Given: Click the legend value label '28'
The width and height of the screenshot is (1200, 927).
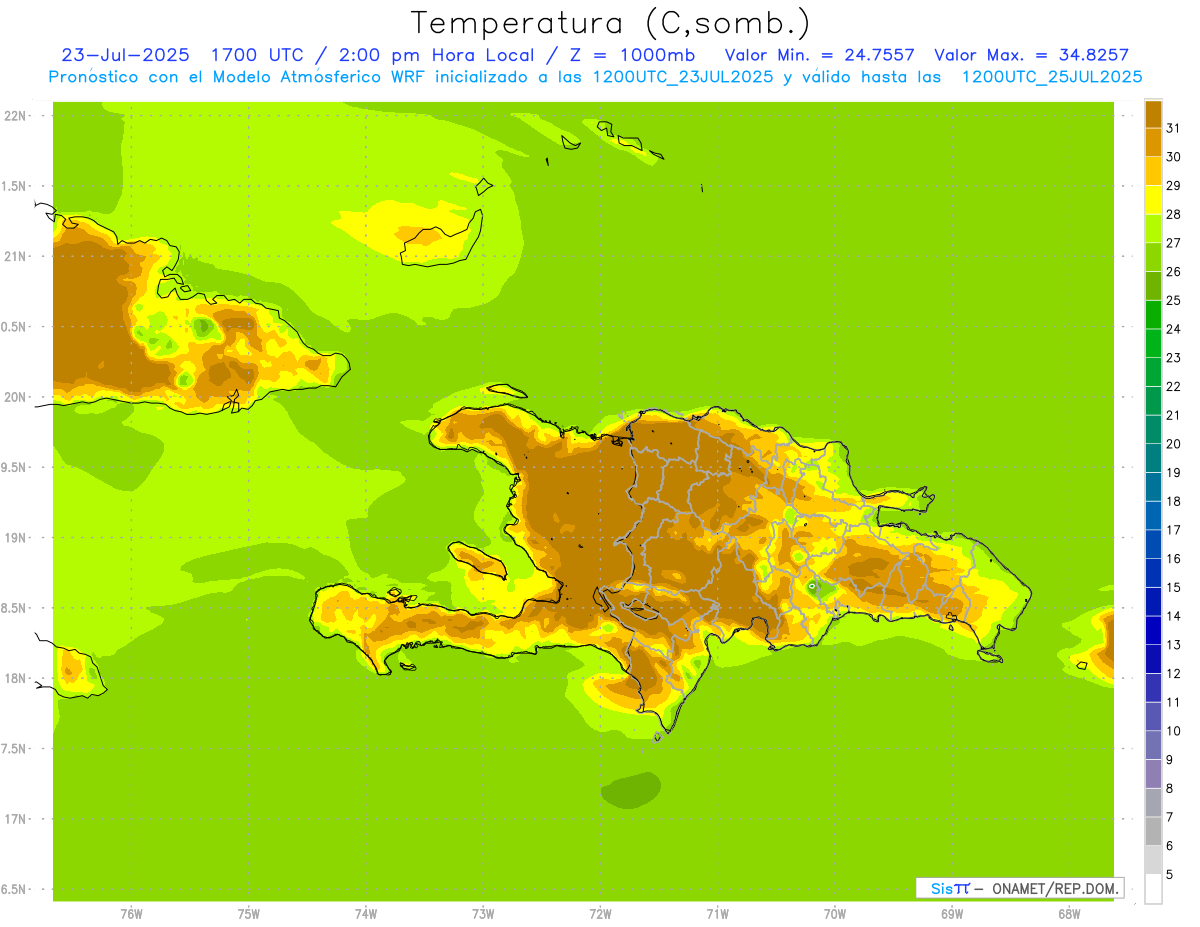Looking at the screenshot, I should (x=1173, y=214).
